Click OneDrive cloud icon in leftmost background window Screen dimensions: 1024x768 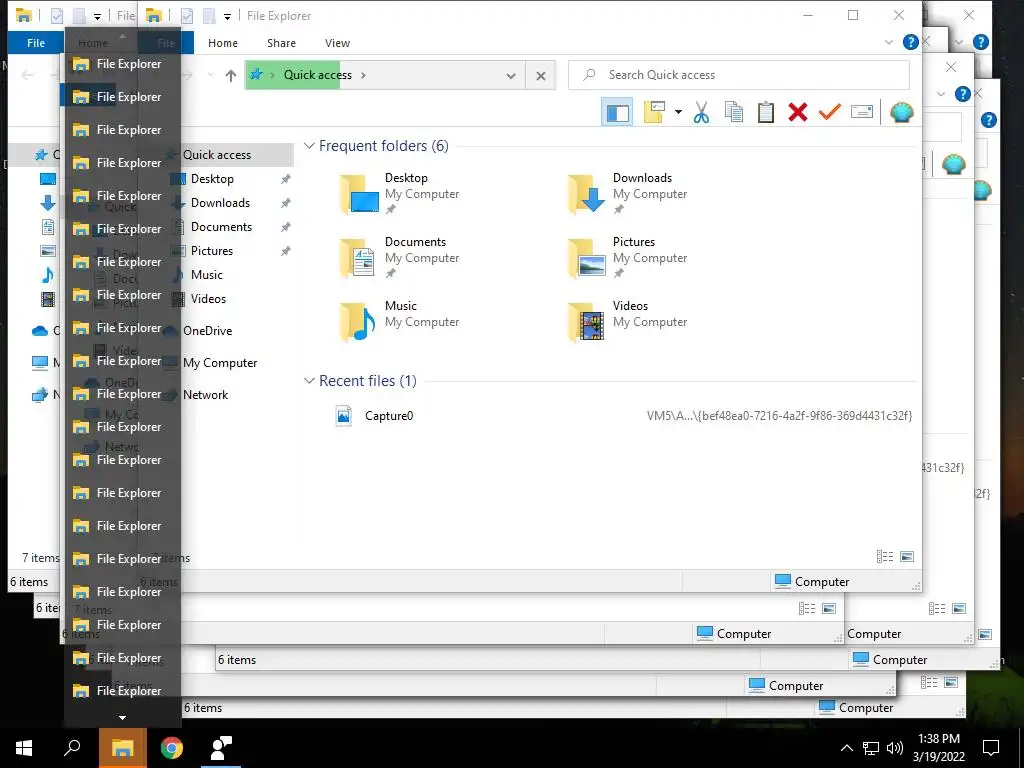(x=40, y=330)
